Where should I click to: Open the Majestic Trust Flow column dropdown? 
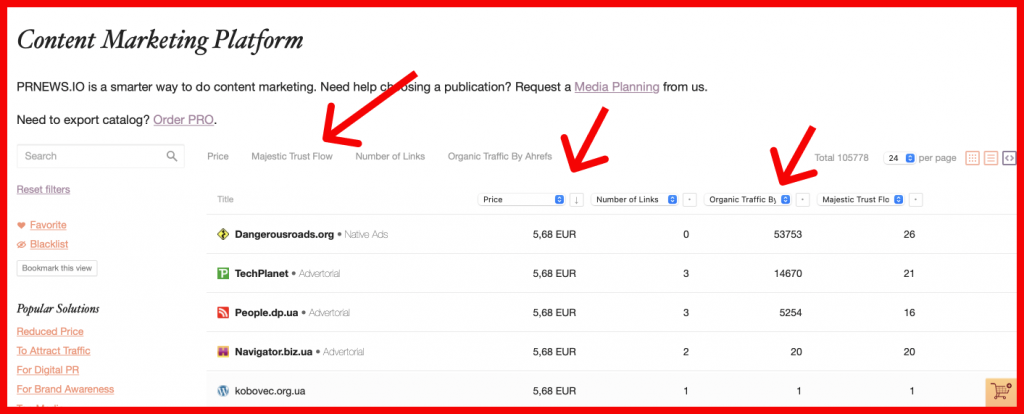tap(861, 200)
